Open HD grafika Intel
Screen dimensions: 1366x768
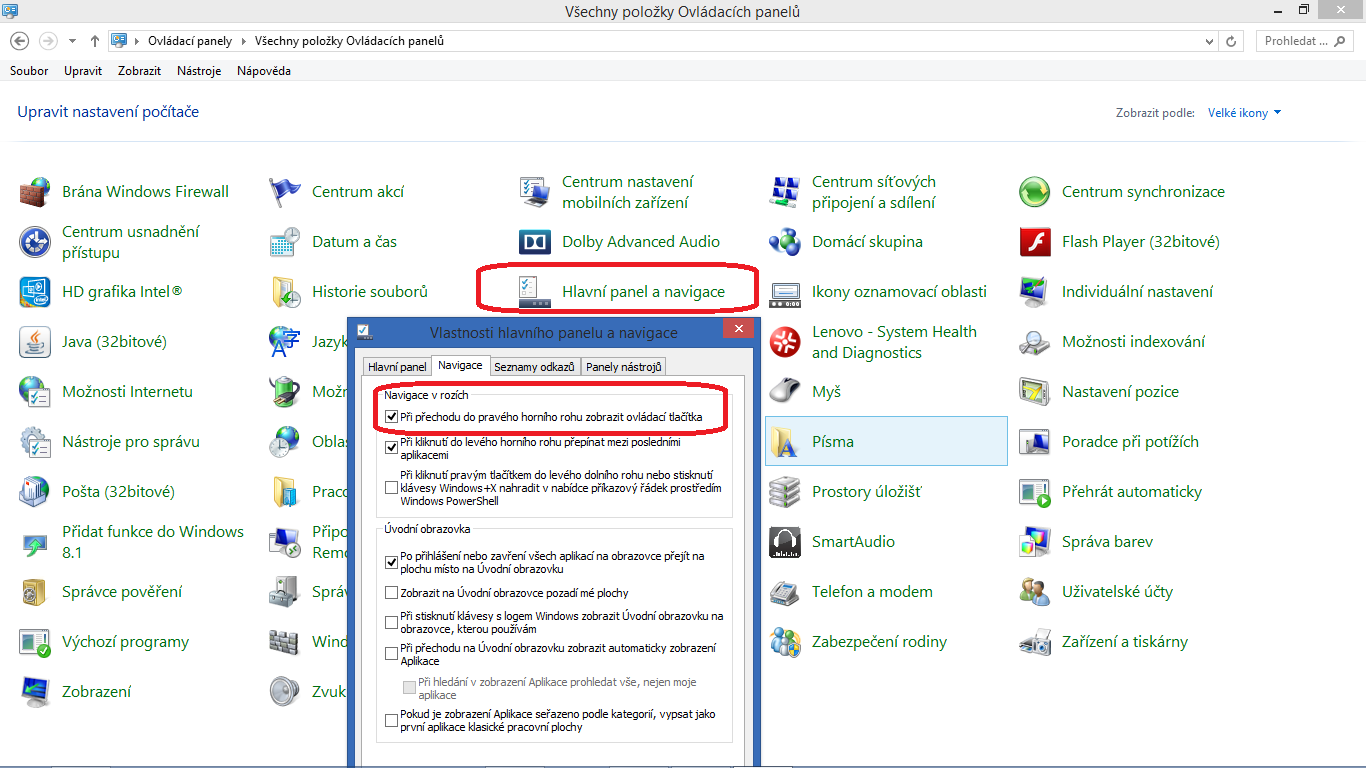pos(101,292)
